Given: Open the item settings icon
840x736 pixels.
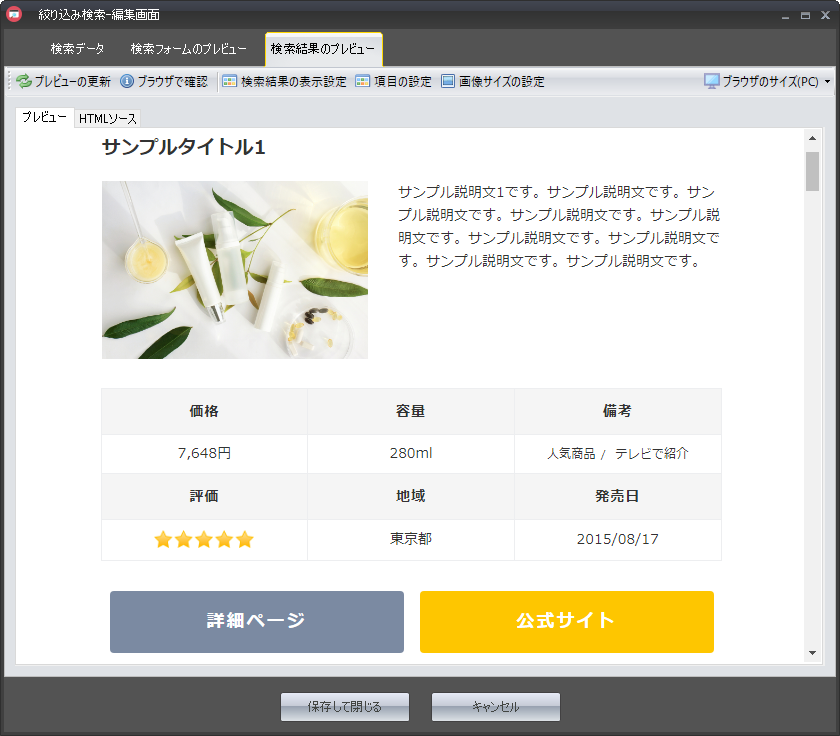Looking at the screenshot, I should (363, 82).
